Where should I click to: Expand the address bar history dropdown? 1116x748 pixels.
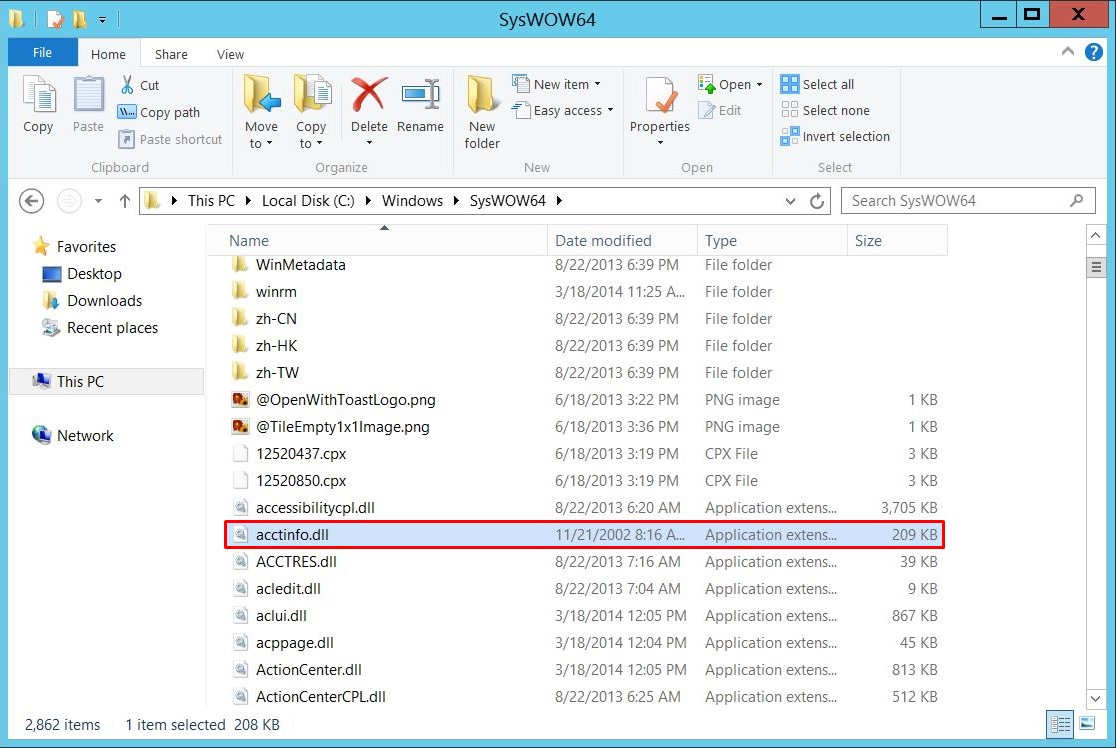(x=790, y=201)
